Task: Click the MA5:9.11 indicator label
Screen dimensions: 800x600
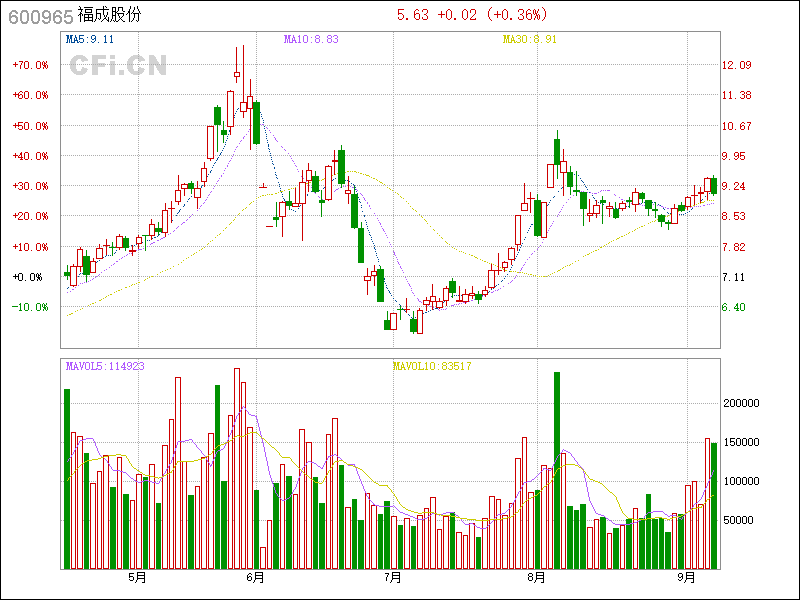Action: pyautogui.click(x=88, y=39)
